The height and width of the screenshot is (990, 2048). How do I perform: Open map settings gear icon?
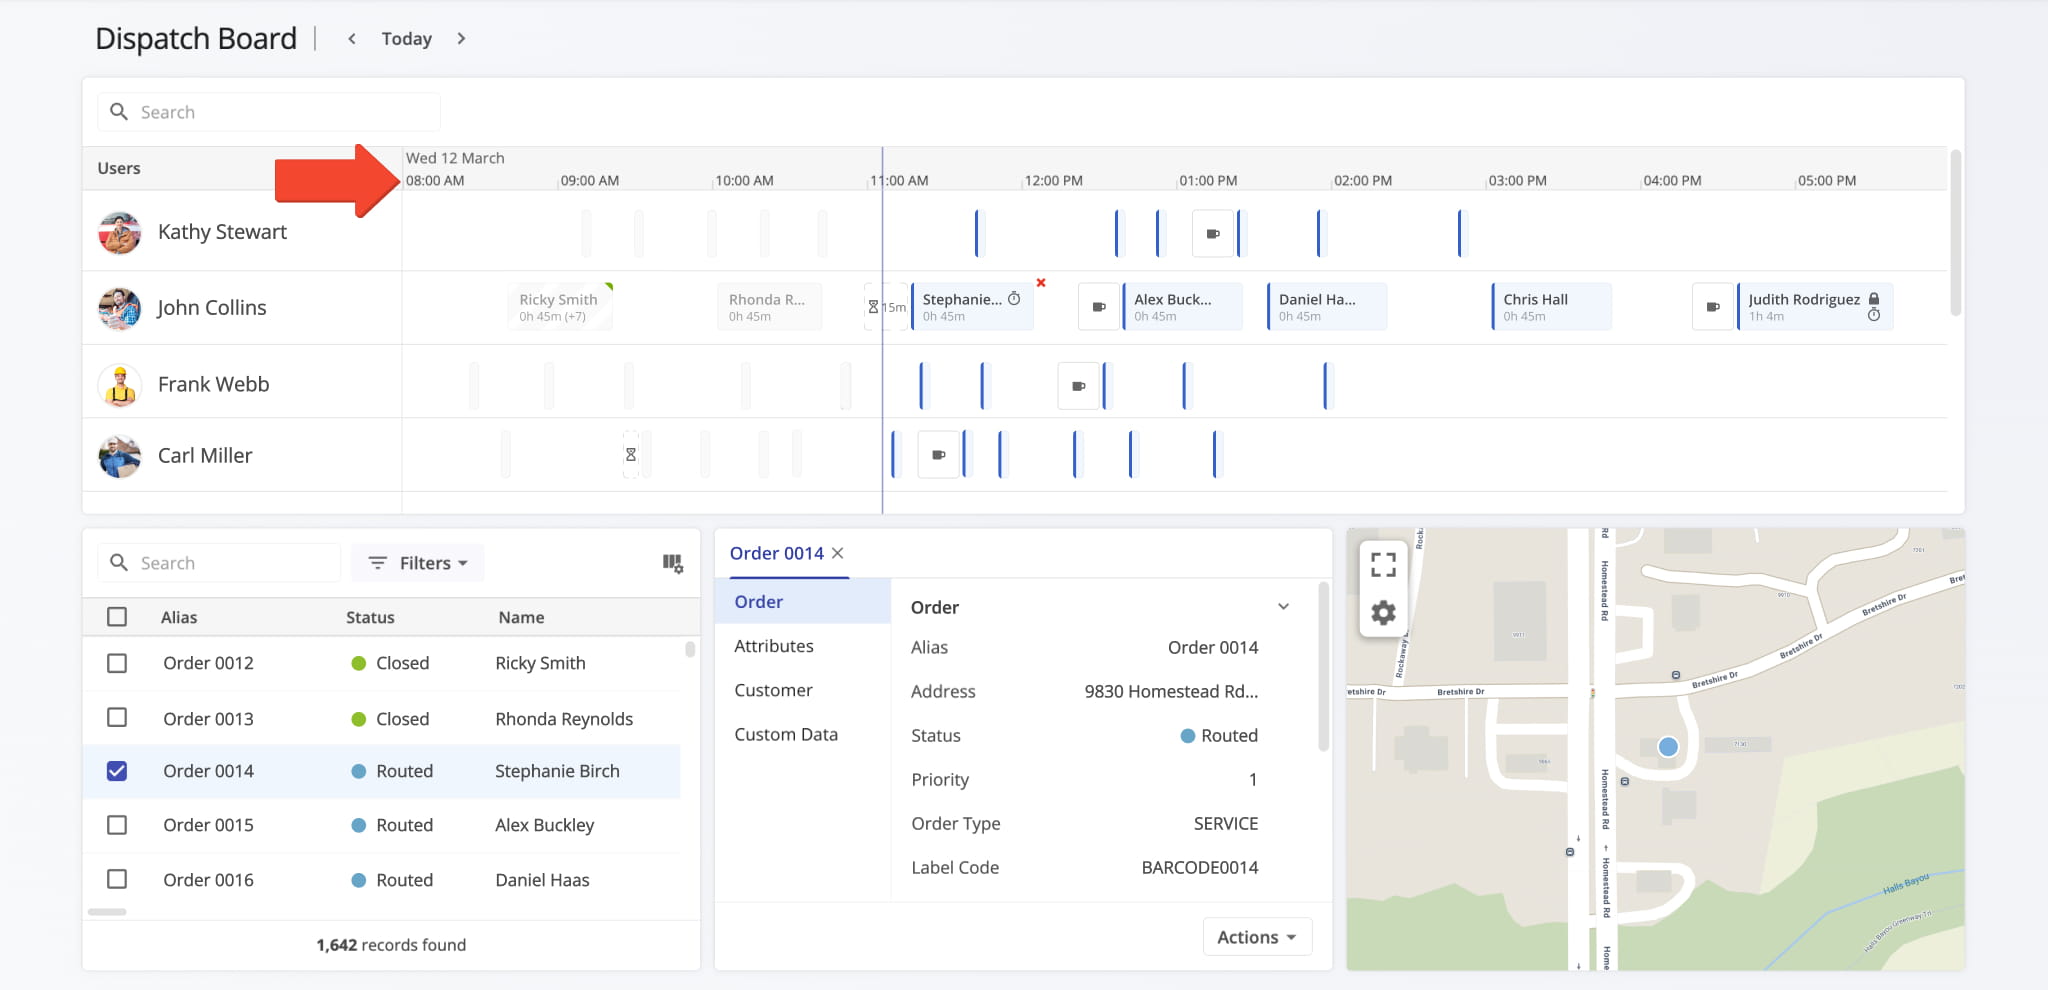1383,612
